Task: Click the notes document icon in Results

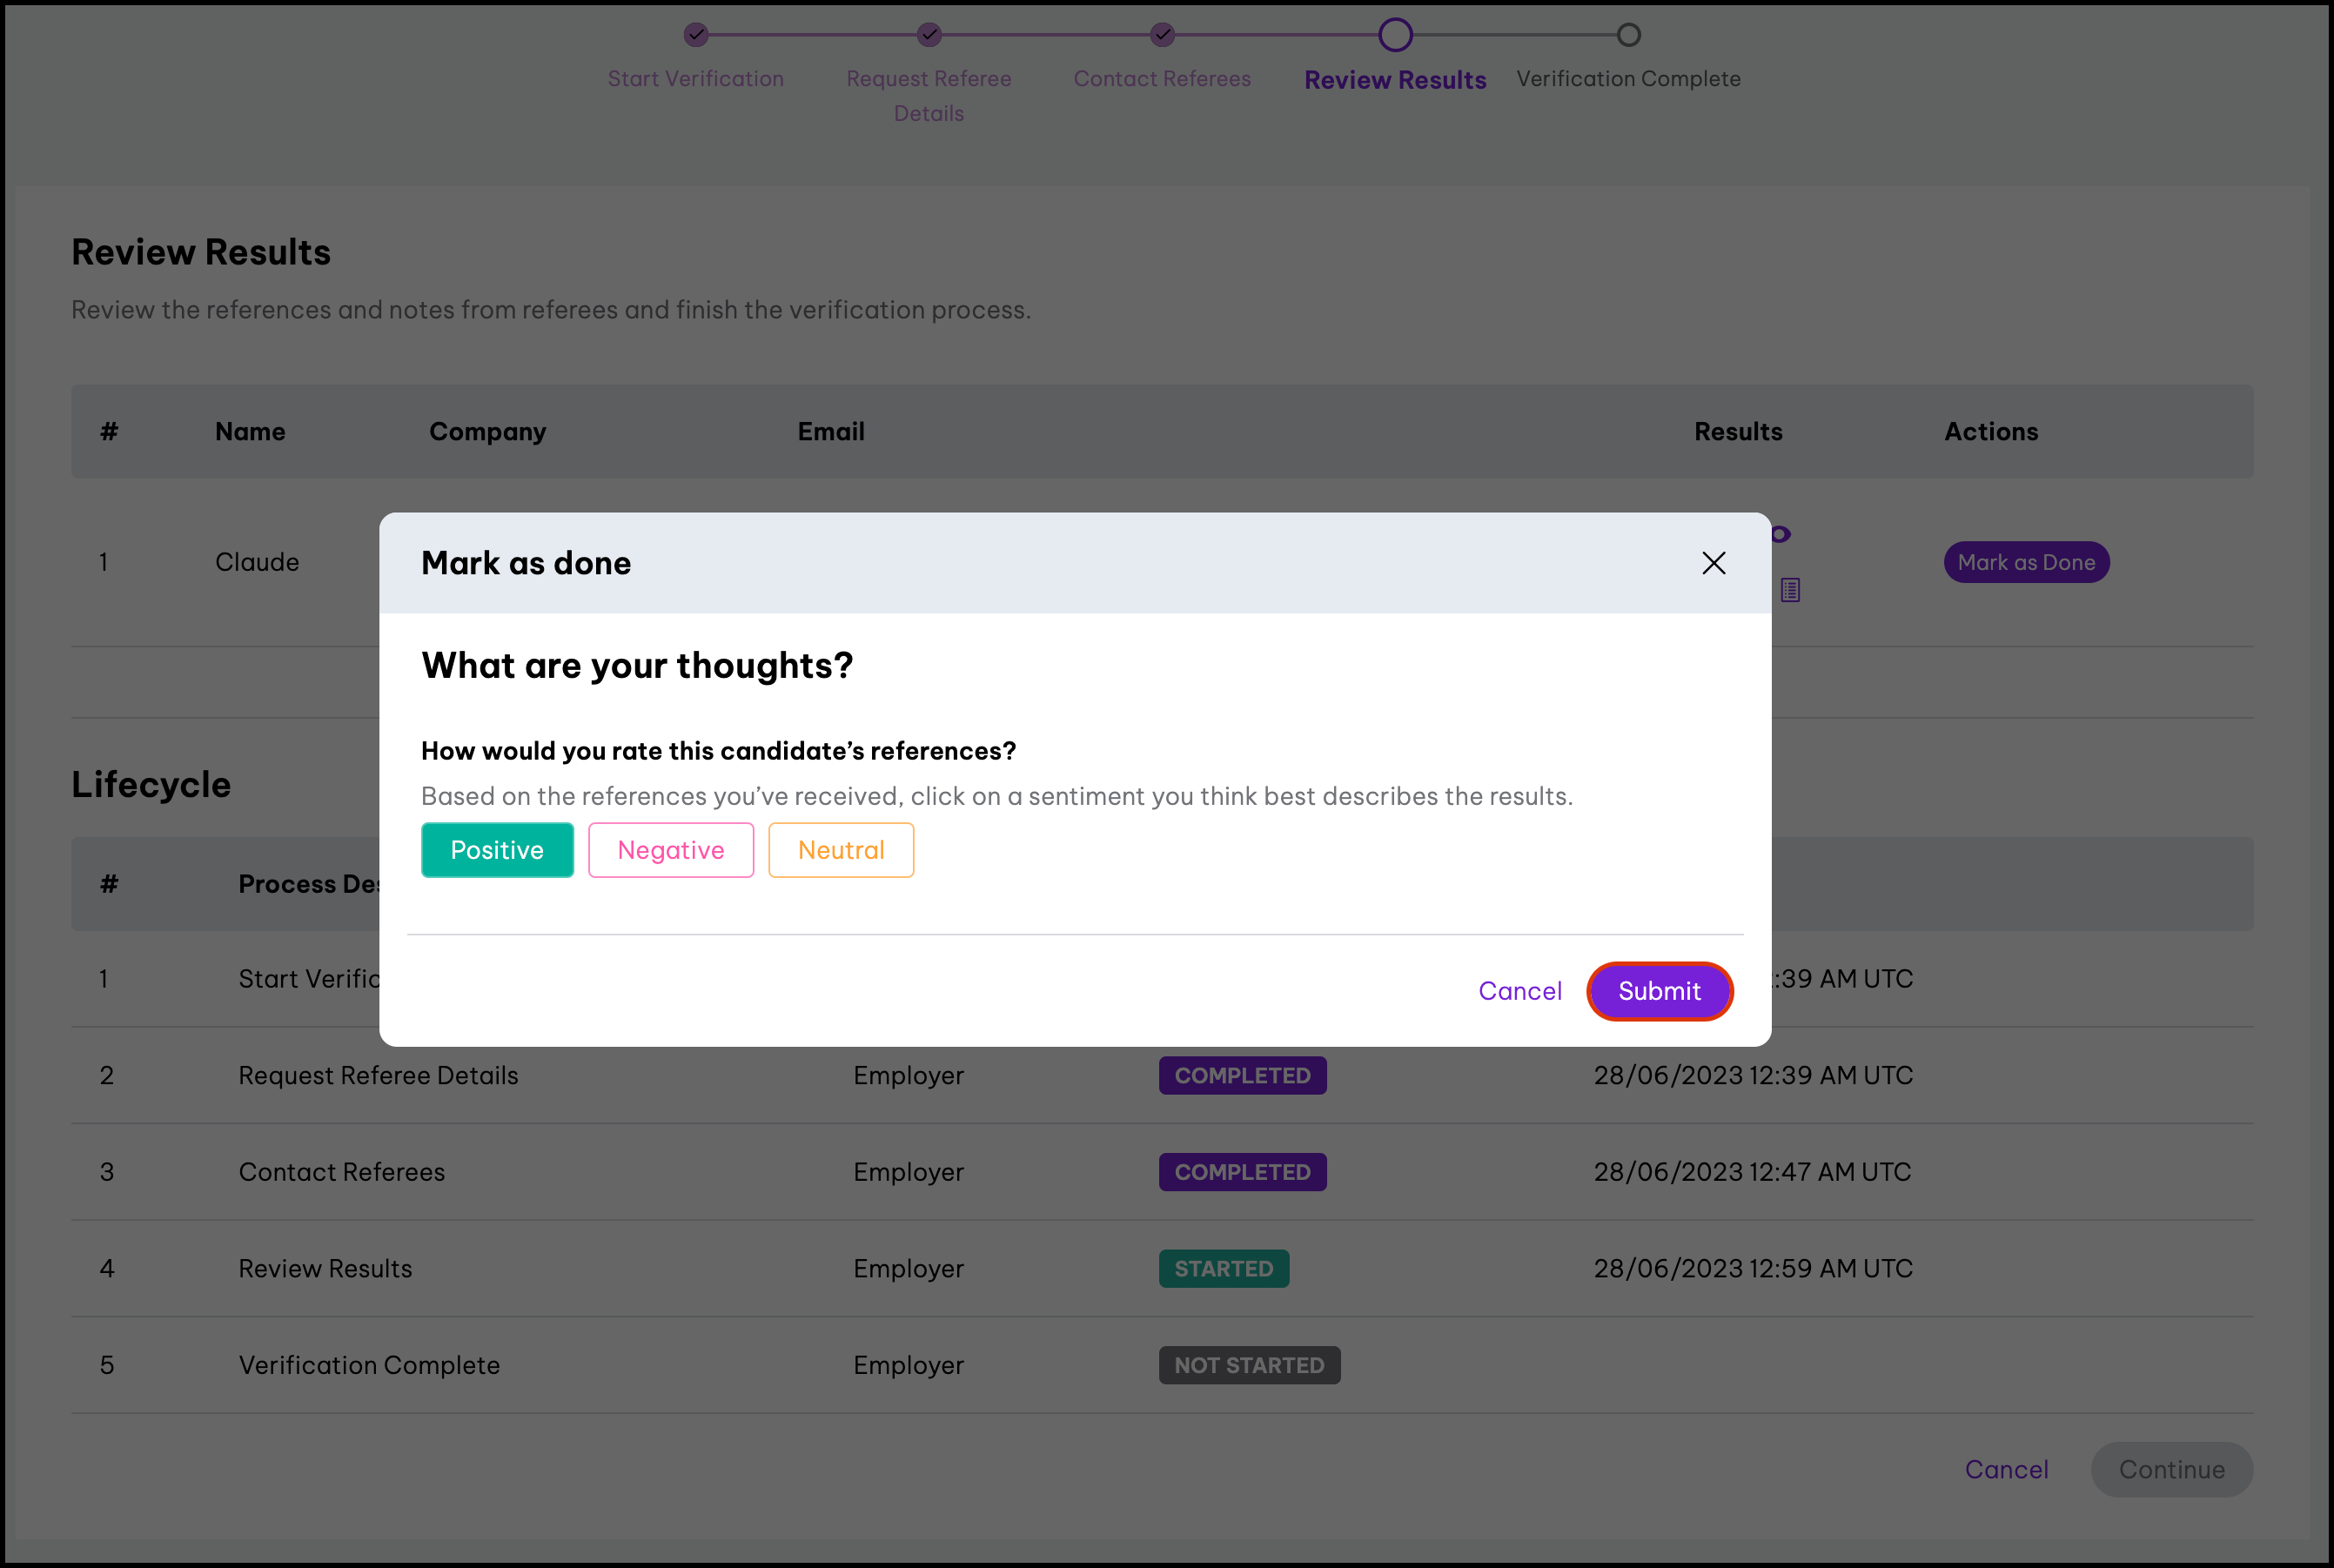Action: click(x=1790, y=590)
